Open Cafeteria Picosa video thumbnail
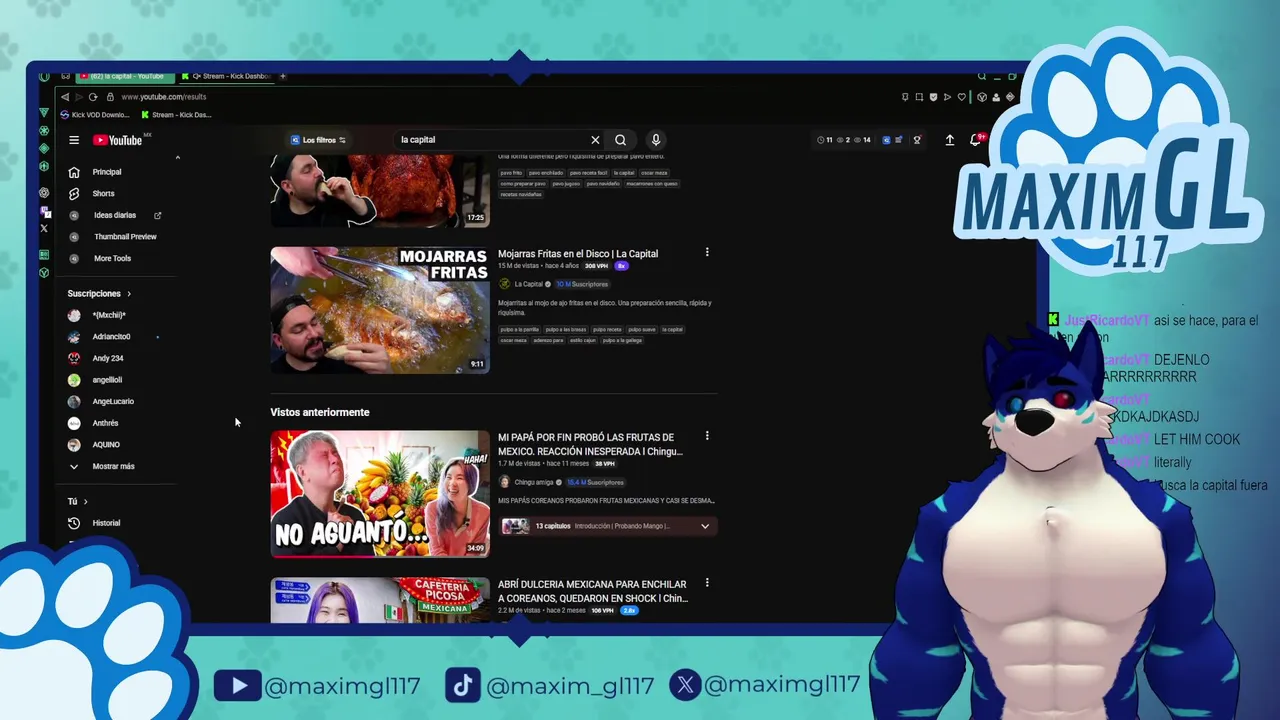The image size is (1280, 720). tap(380, 600)
